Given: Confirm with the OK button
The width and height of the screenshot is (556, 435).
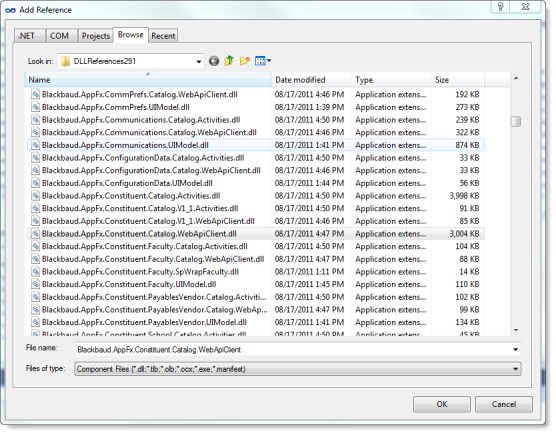Looking at the screenshot, I should click(x=442, y=404).
